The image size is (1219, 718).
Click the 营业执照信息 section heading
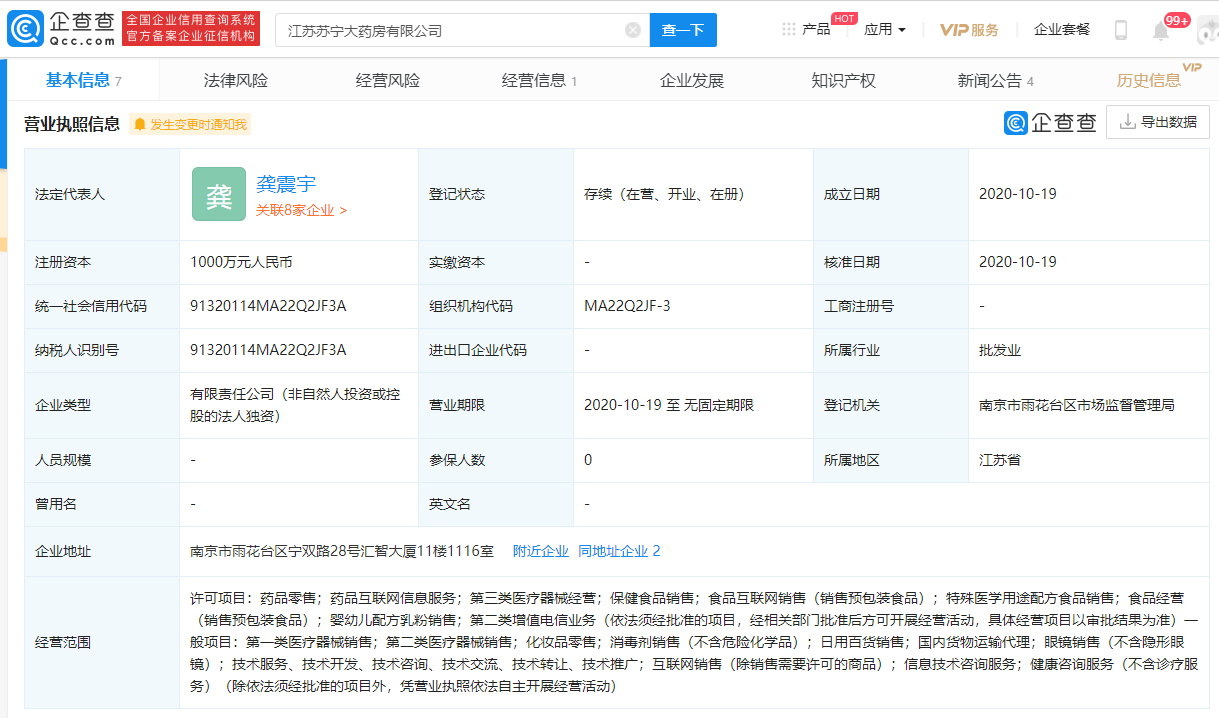point(72,124)
